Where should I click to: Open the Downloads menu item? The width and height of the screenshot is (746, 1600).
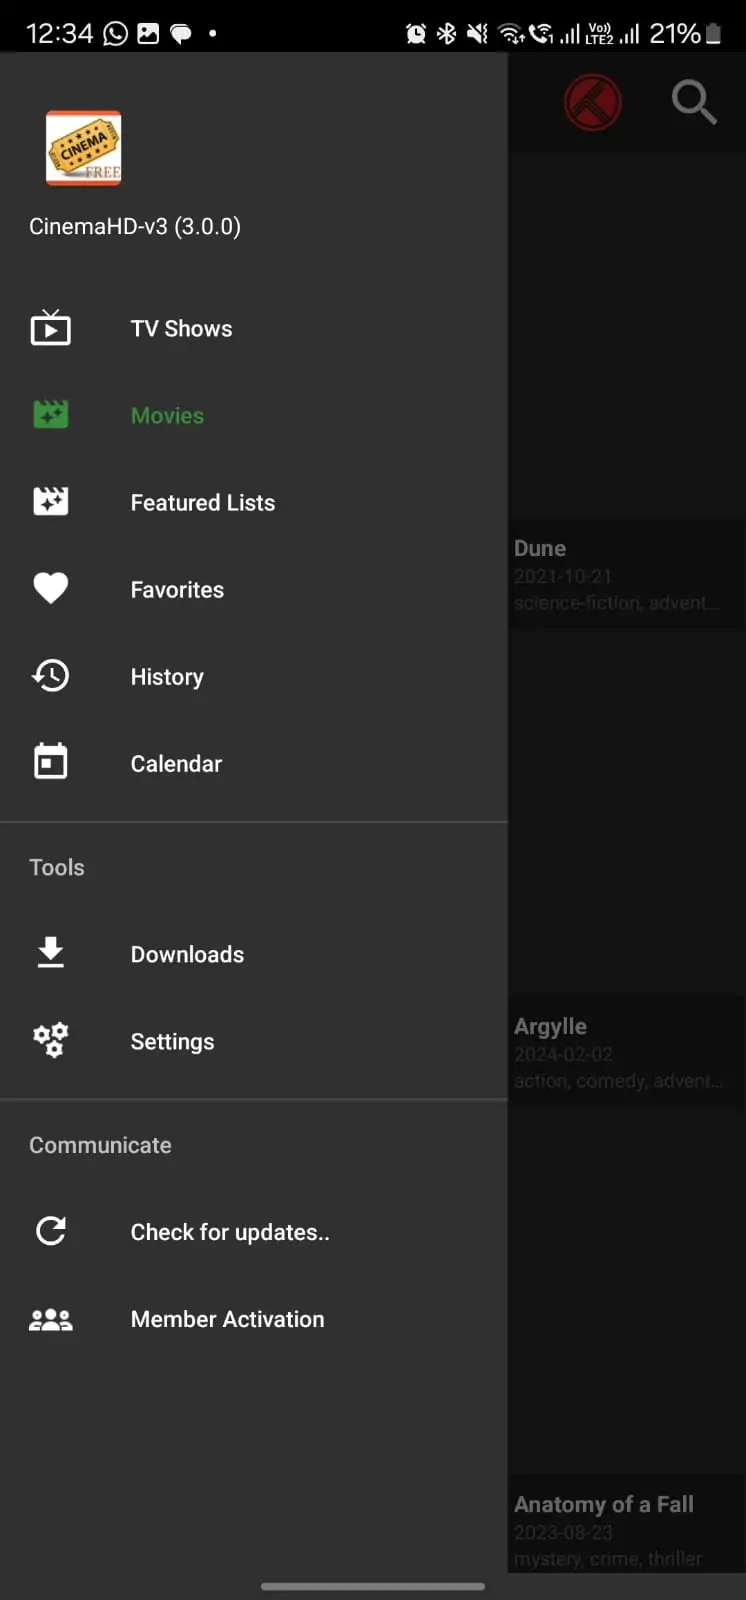point(187,955)
